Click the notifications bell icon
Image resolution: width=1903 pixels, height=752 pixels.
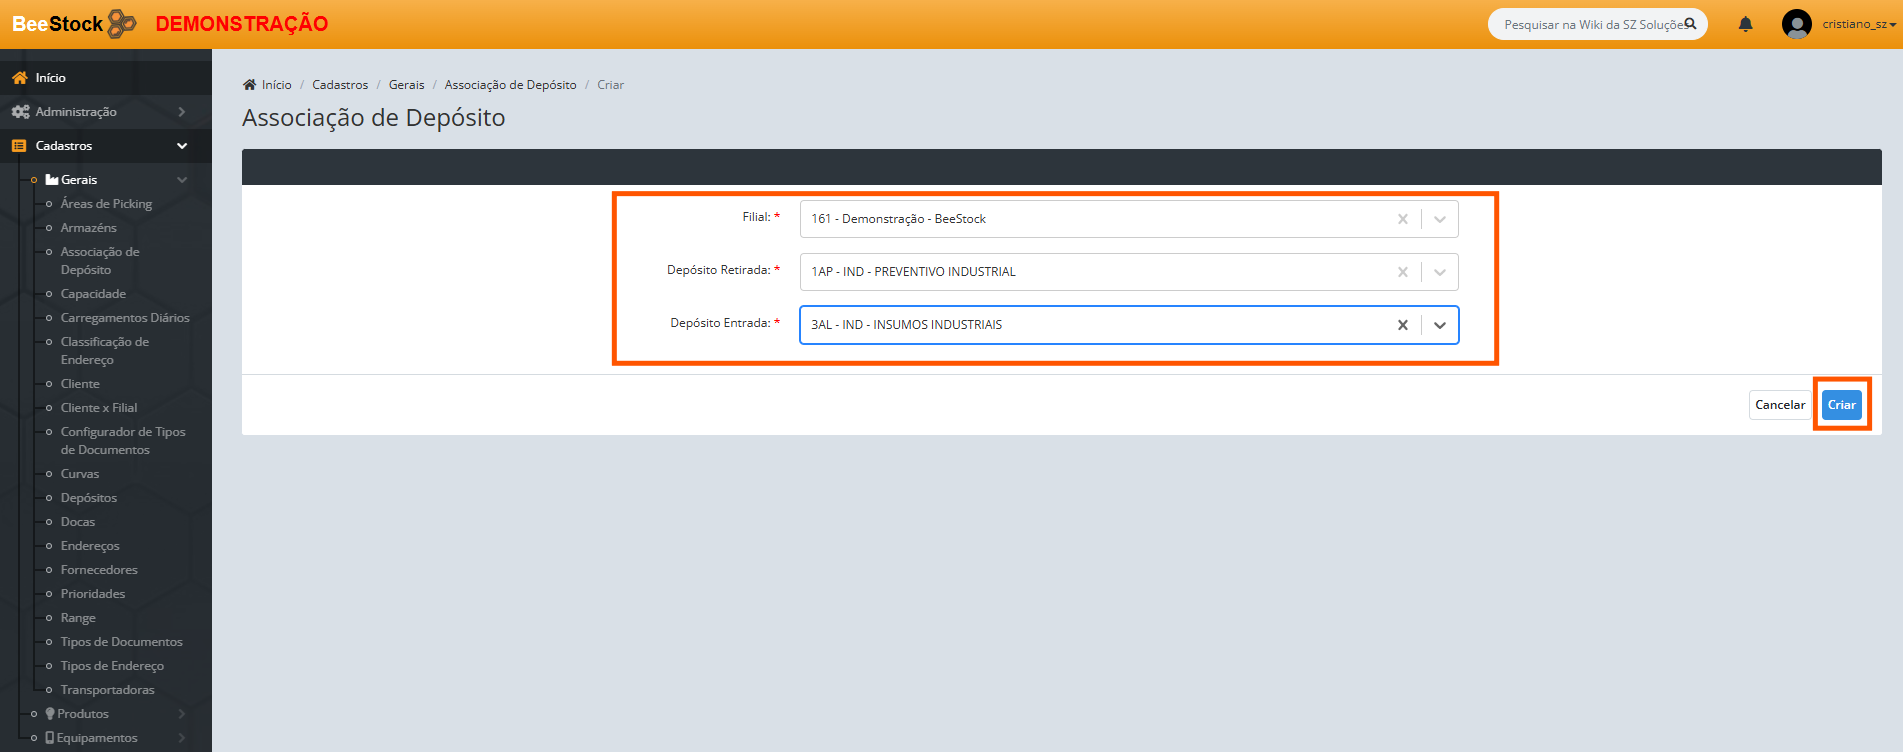point(1745,24)
